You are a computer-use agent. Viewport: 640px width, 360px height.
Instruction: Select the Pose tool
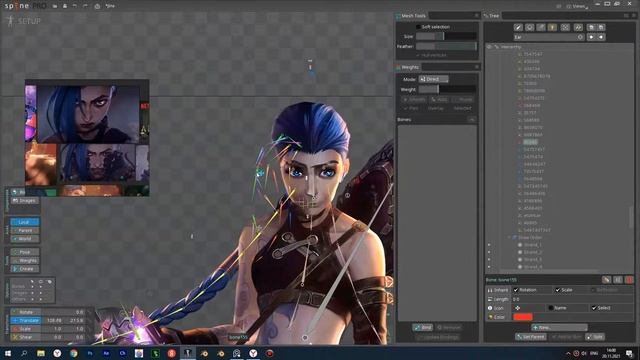pos(24,252)
